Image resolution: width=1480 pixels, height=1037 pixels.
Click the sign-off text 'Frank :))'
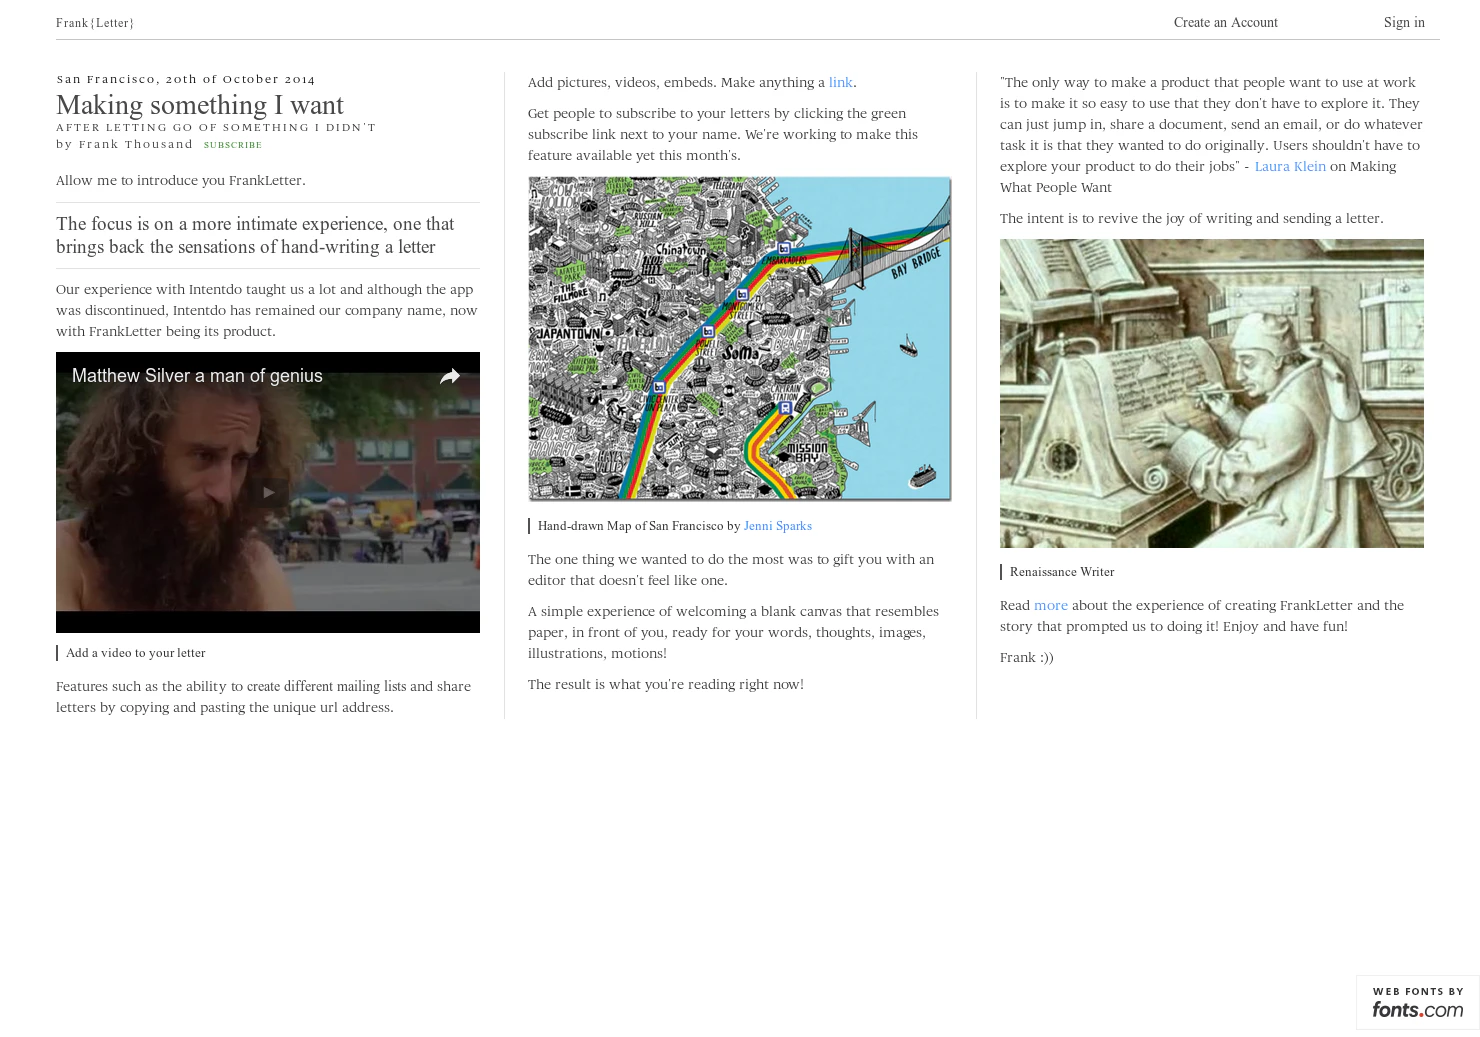pos(1026,657)
